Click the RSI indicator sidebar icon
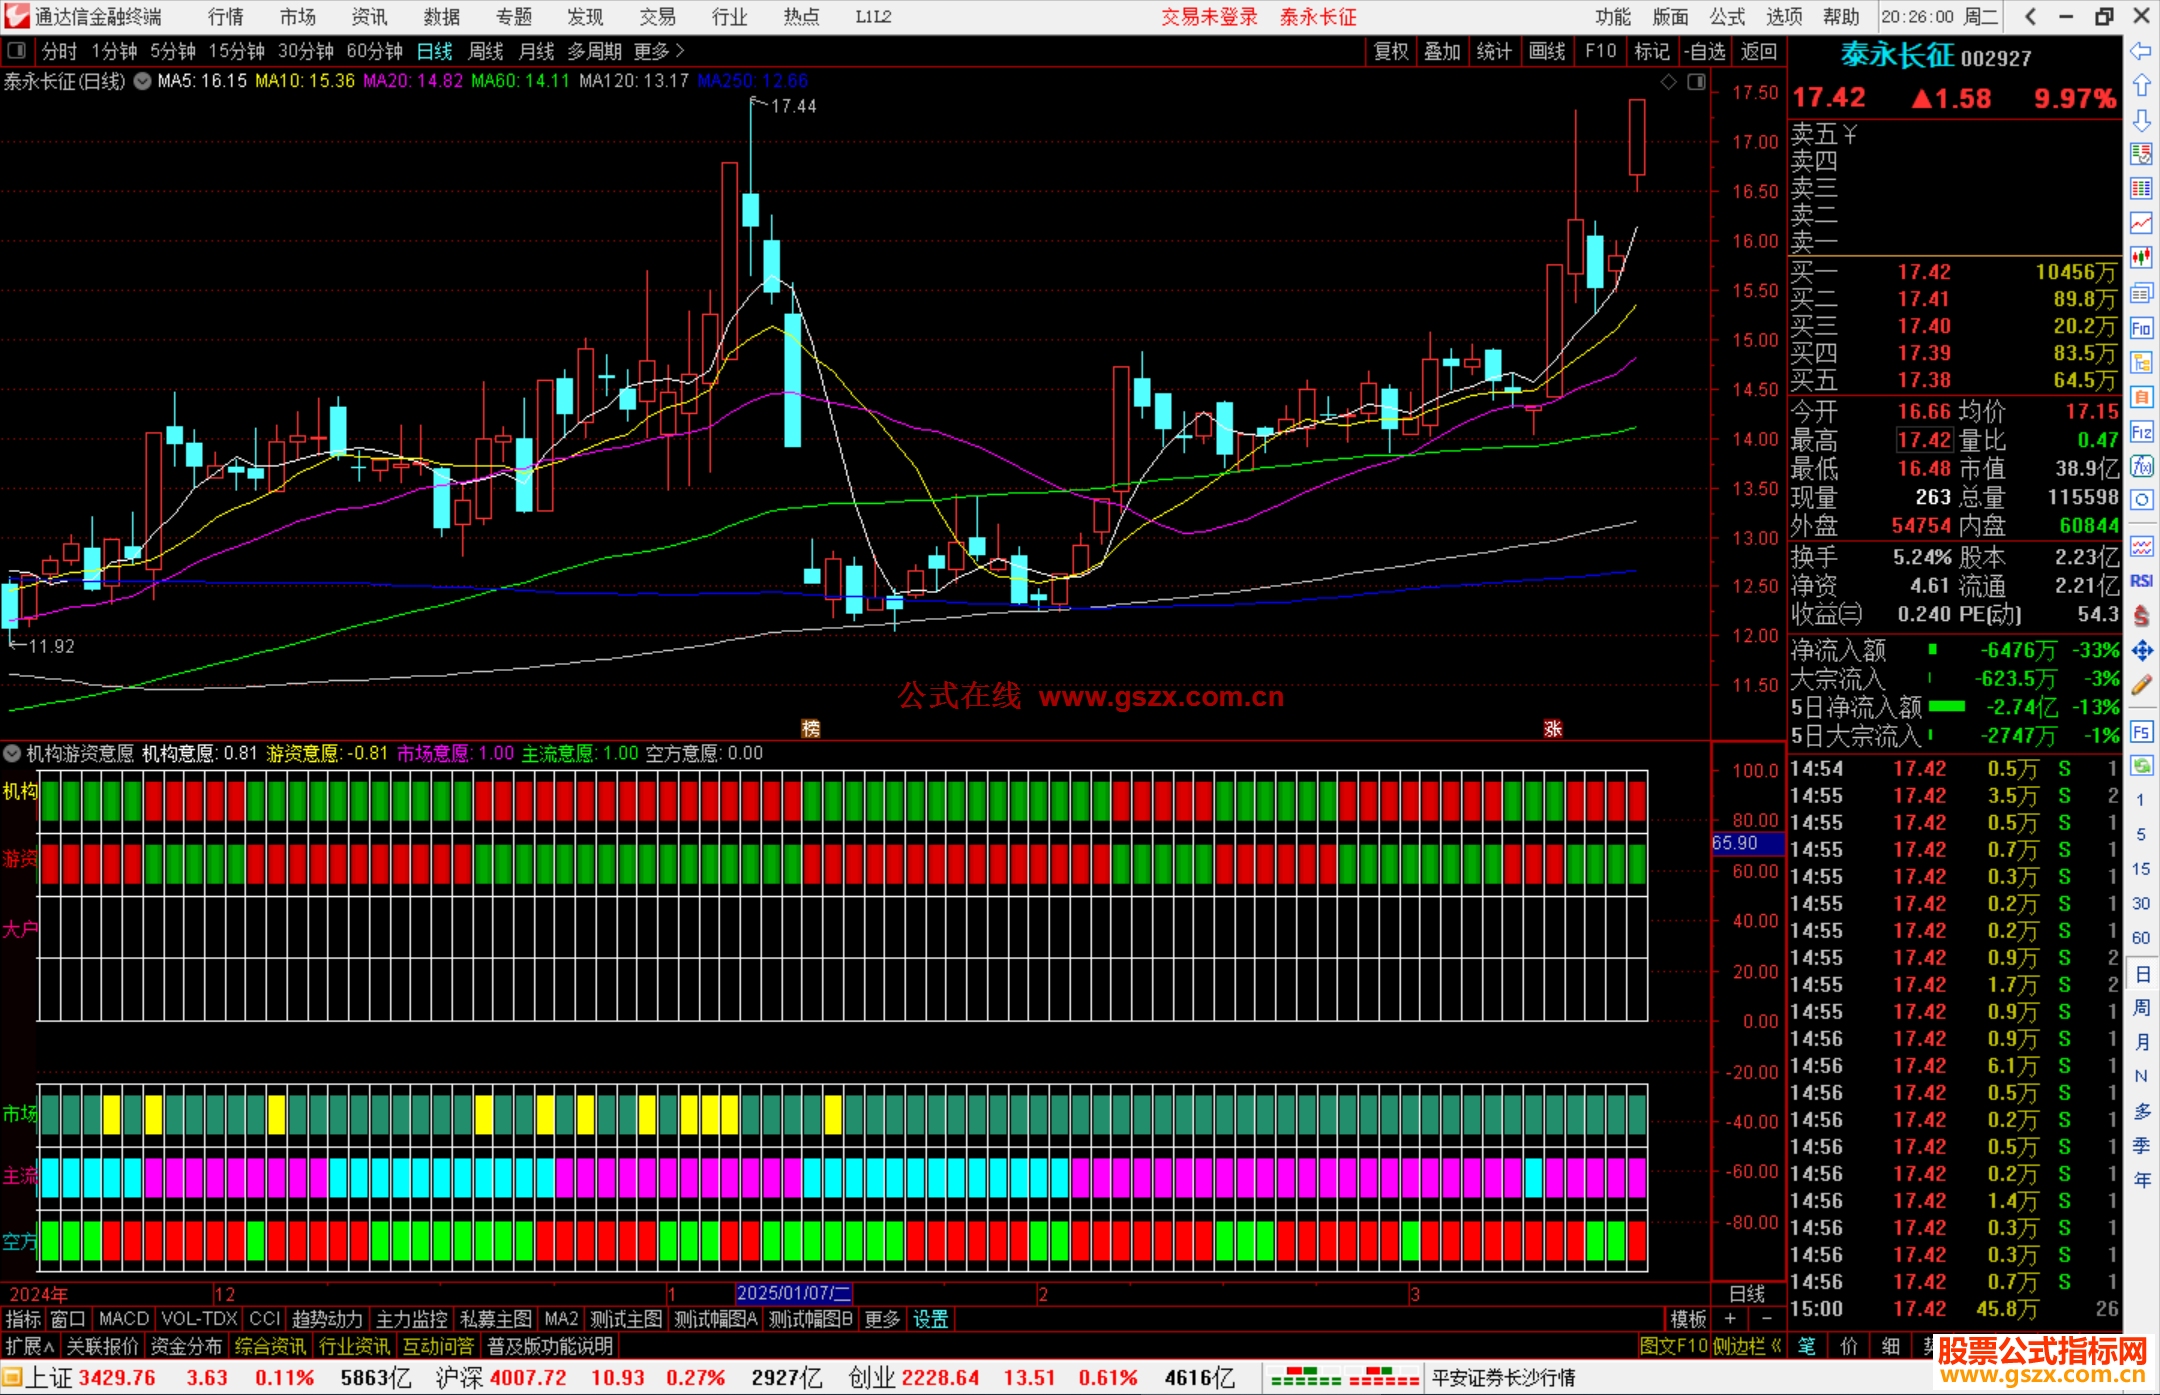 pos(2141,581)
